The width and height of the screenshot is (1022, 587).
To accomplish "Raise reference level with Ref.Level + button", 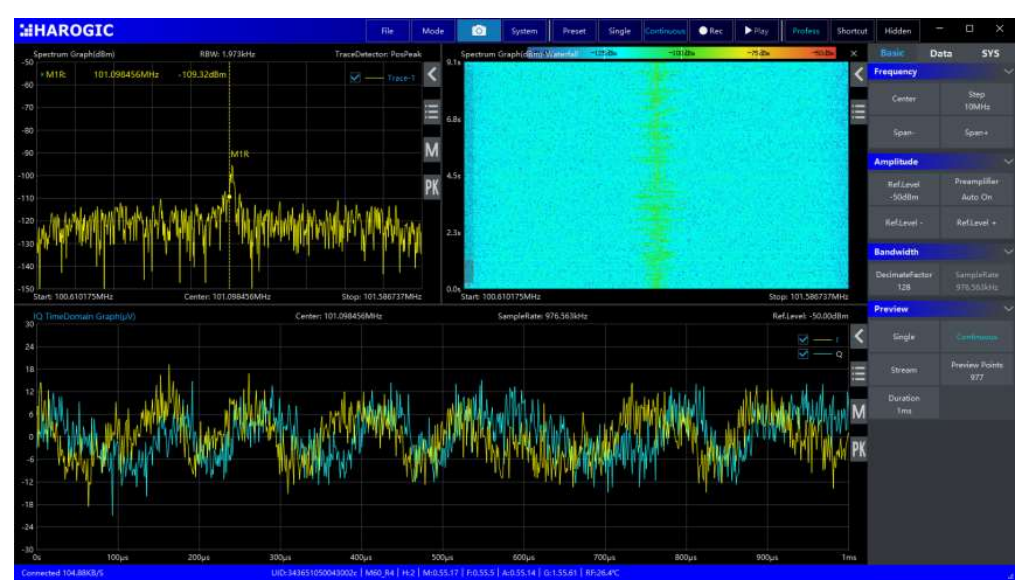I will [976, 223].
